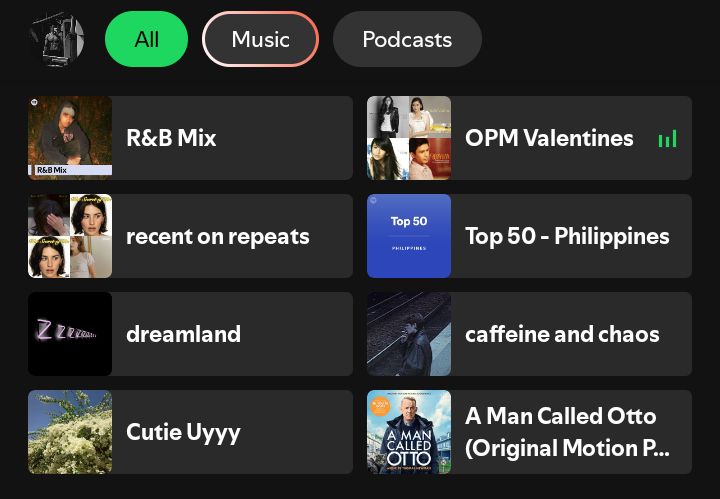Click the A Man Called Otto title

point(567,432)
